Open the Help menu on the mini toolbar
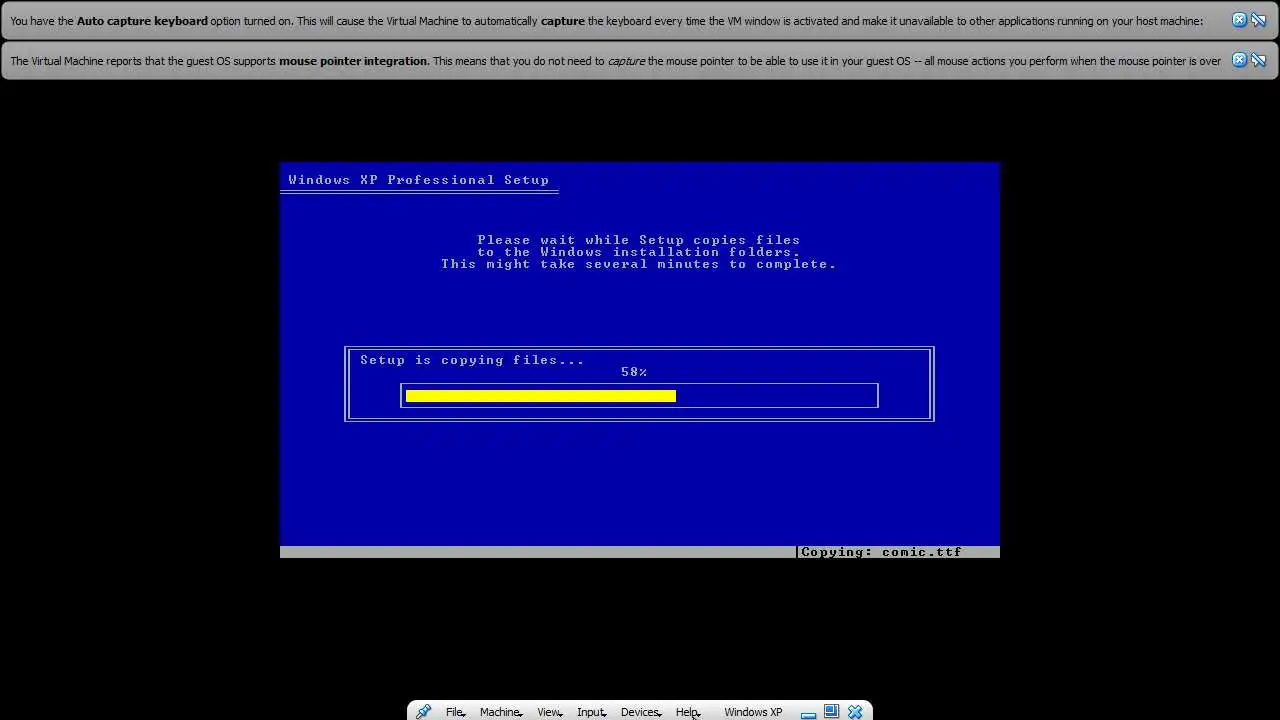The width and height of the screenshot is (1280, 720). [x=687, y=712]
